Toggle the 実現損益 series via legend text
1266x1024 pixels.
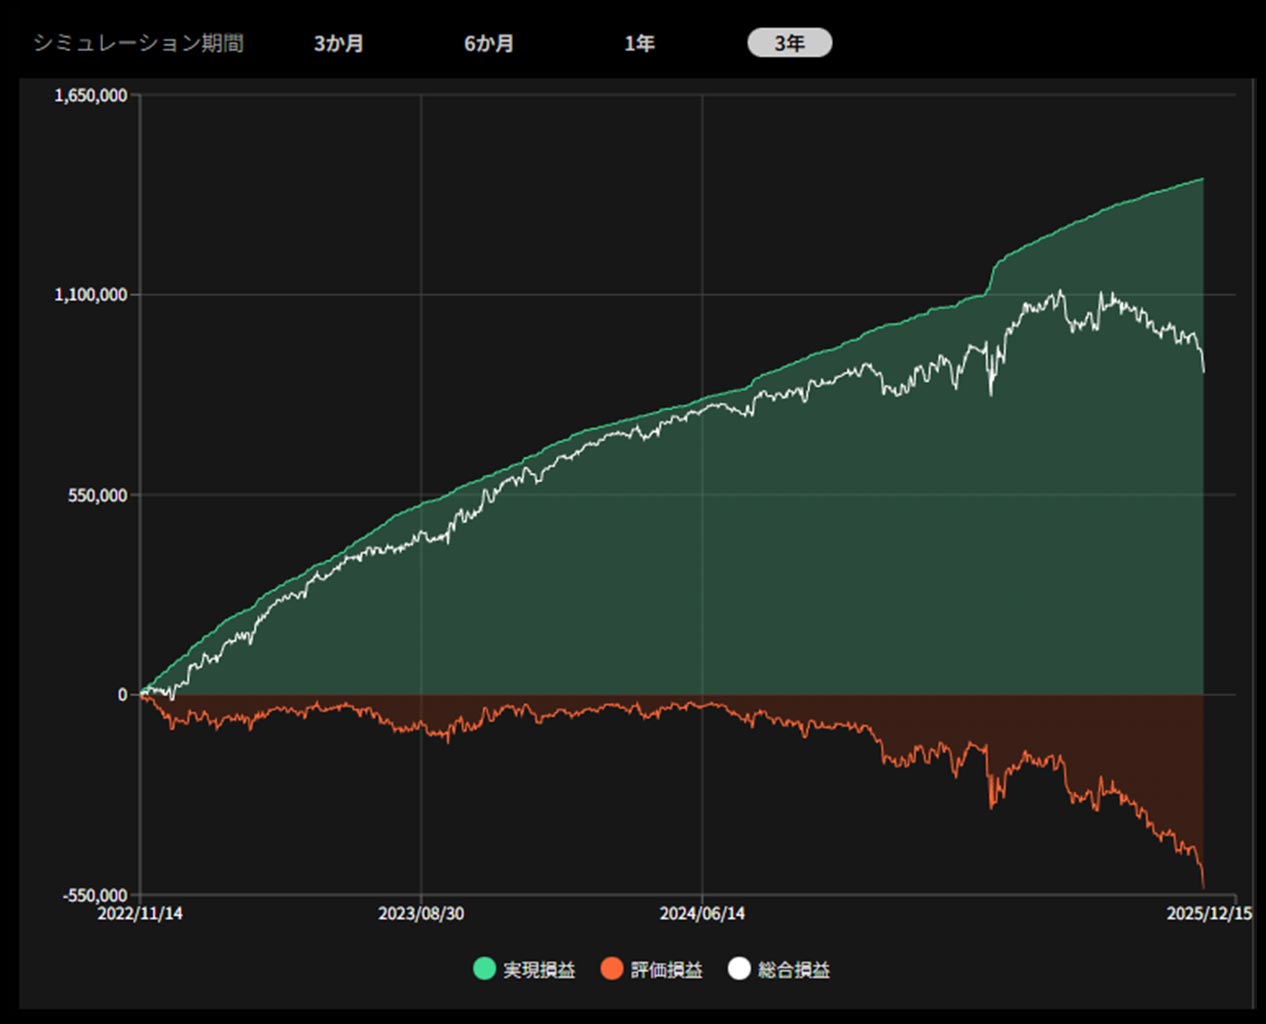(x=539, y=970)
